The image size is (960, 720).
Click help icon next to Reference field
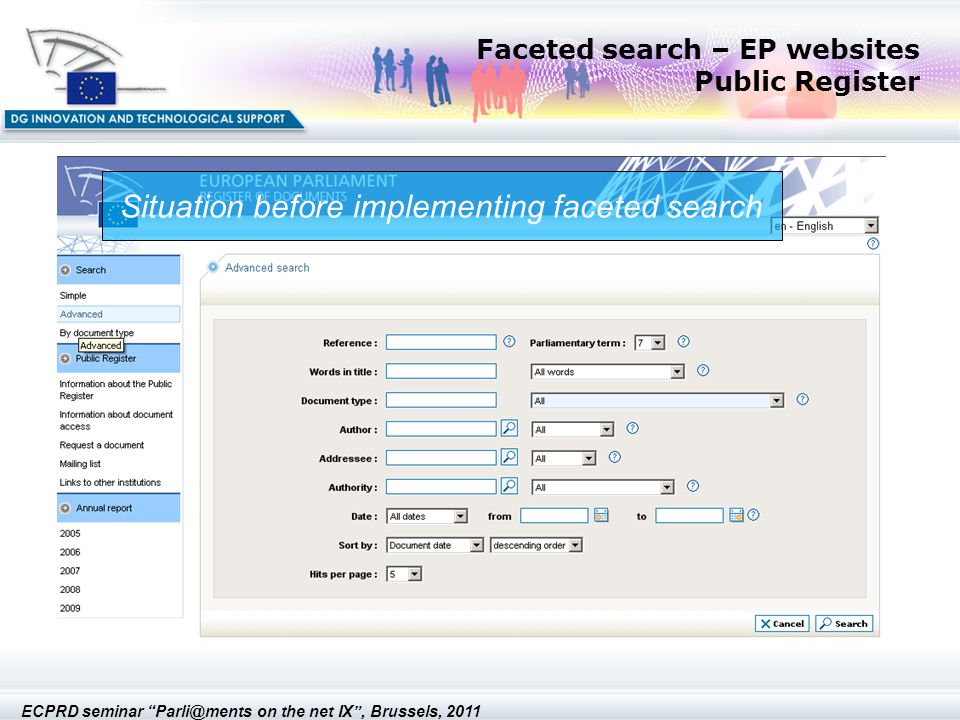tap(509, 342)
